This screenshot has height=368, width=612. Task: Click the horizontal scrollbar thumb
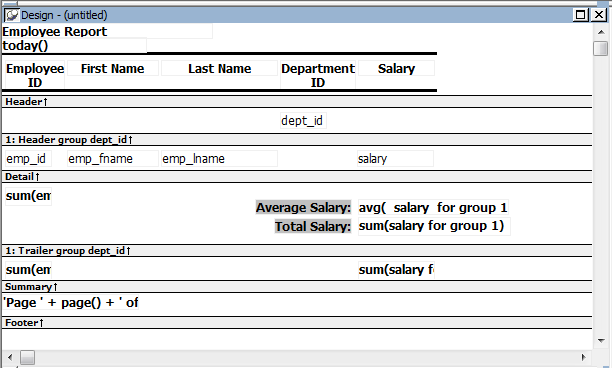pyautogui.click(x=27, y=357)
